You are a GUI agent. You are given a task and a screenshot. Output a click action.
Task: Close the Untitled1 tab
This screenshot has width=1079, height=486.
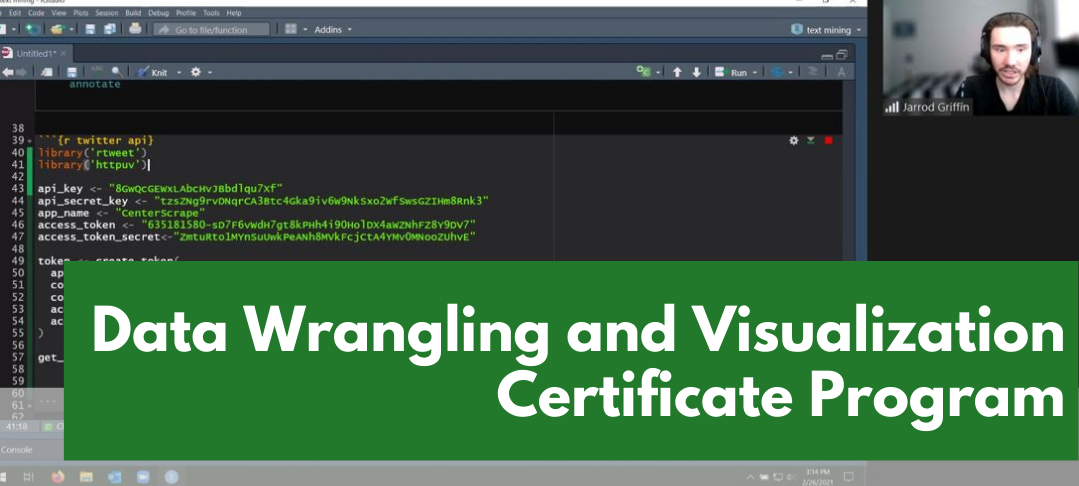click(63, 53)
